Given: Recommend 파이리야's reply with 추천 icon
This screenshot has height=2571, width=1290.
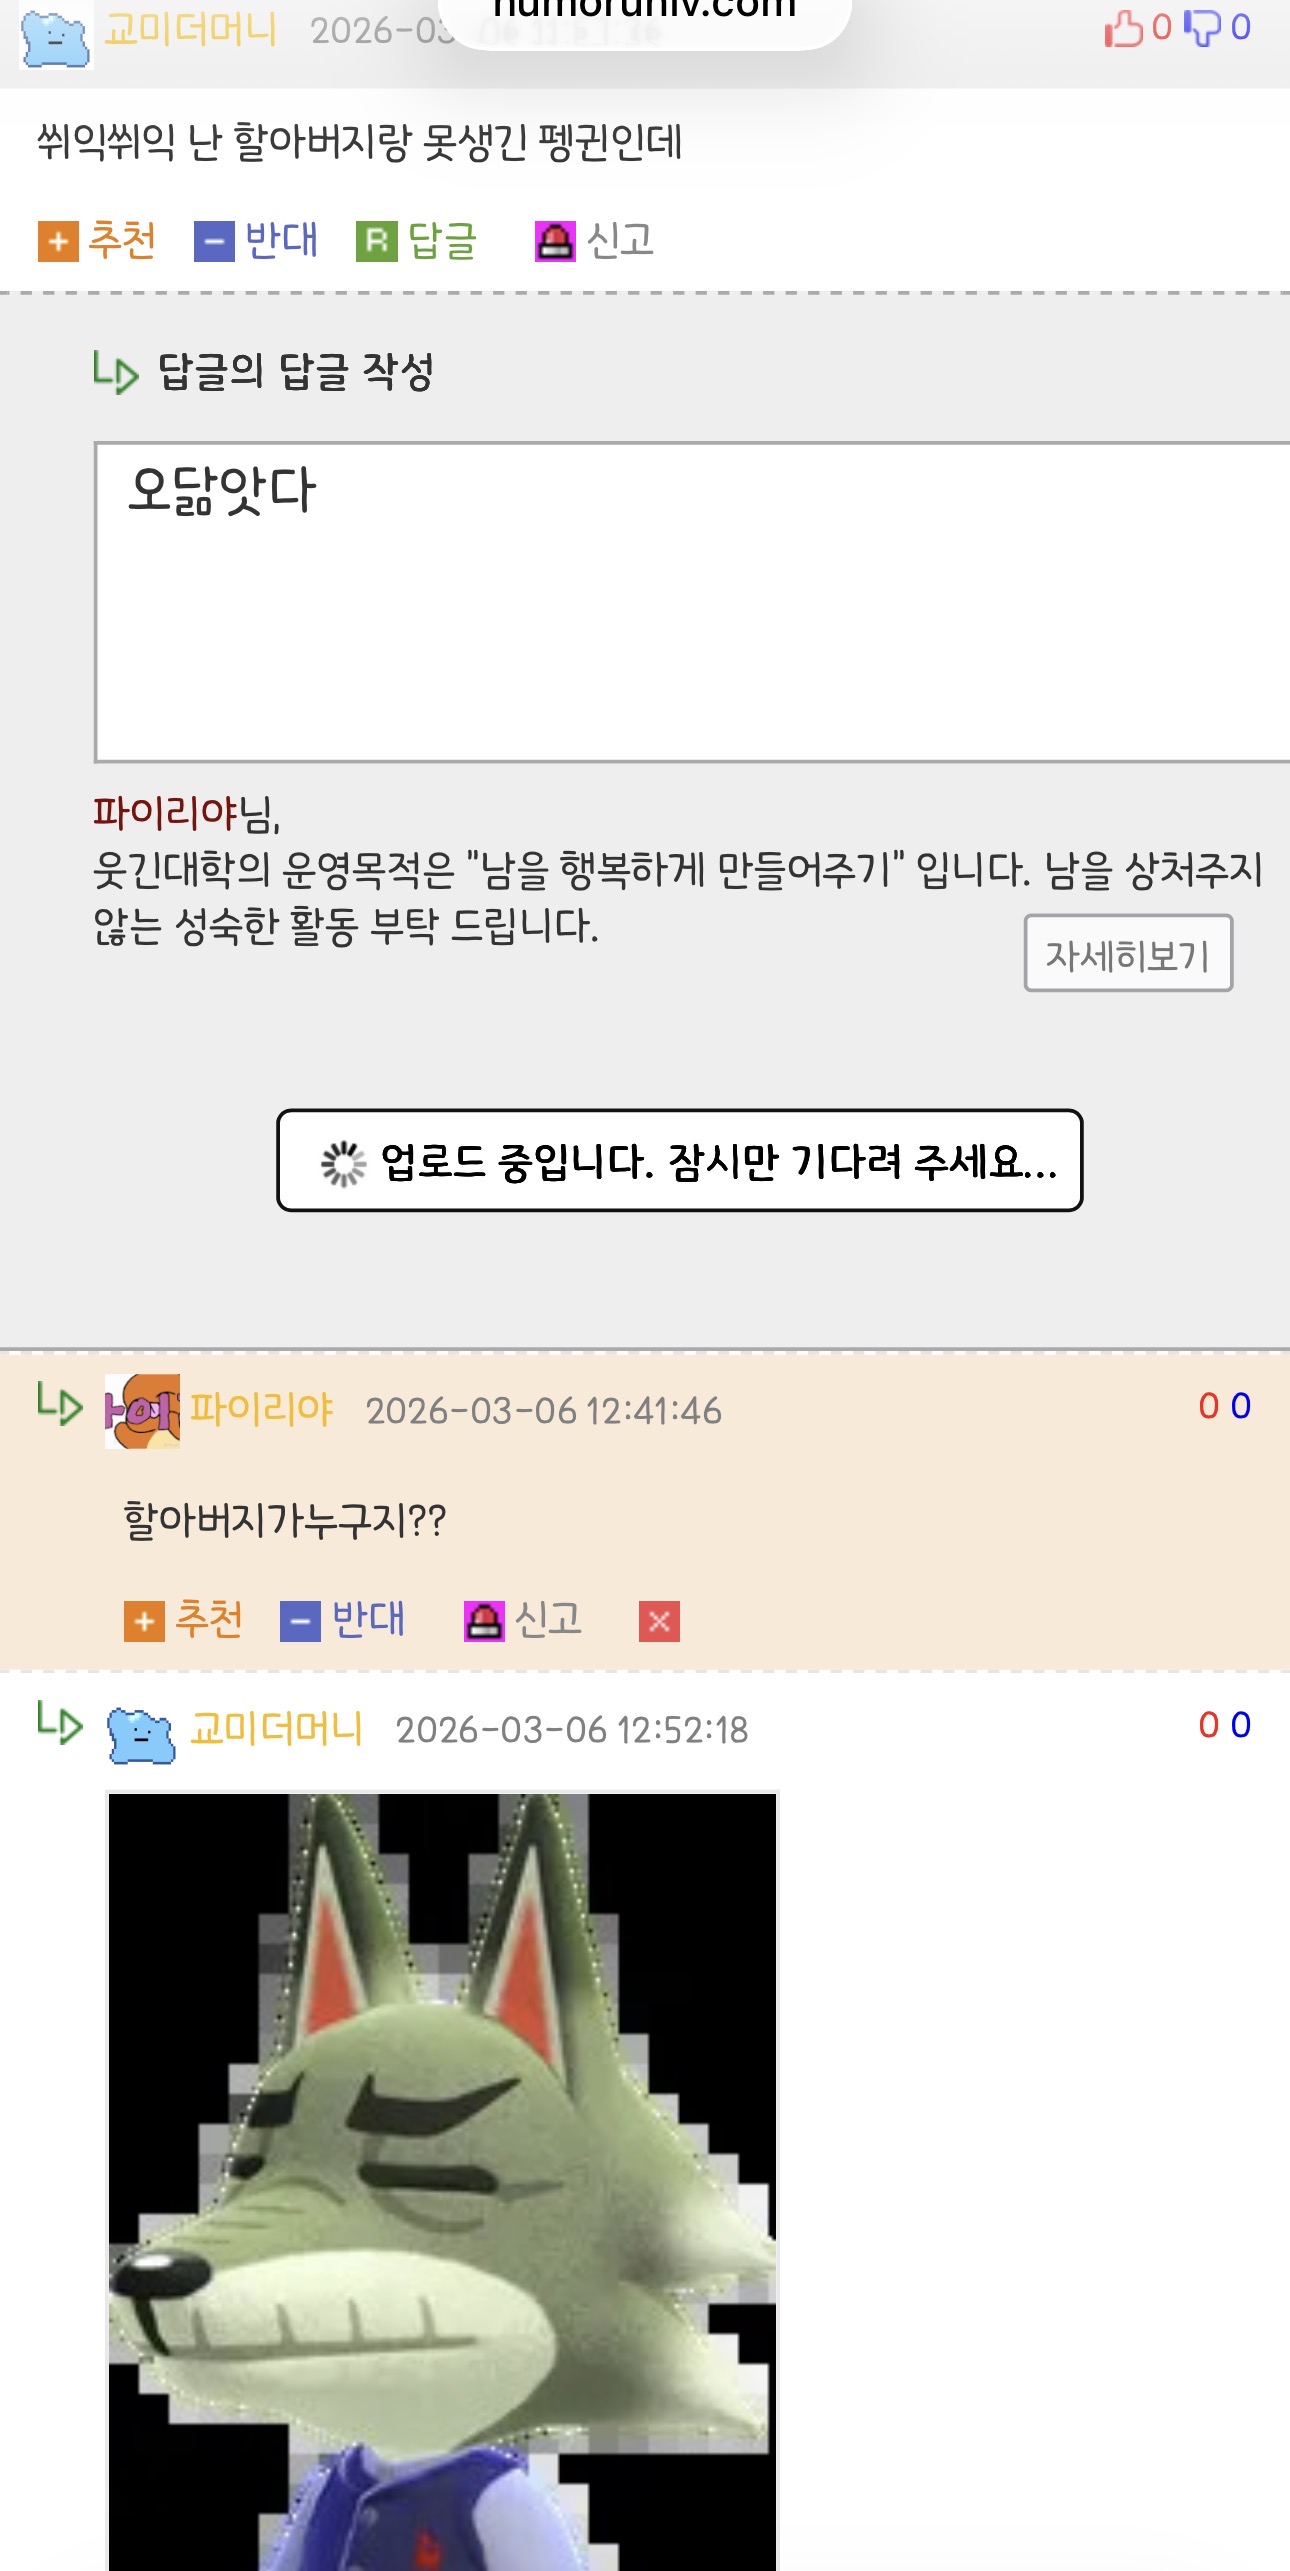Looking at the screenshot, I should coord(184,1620).
